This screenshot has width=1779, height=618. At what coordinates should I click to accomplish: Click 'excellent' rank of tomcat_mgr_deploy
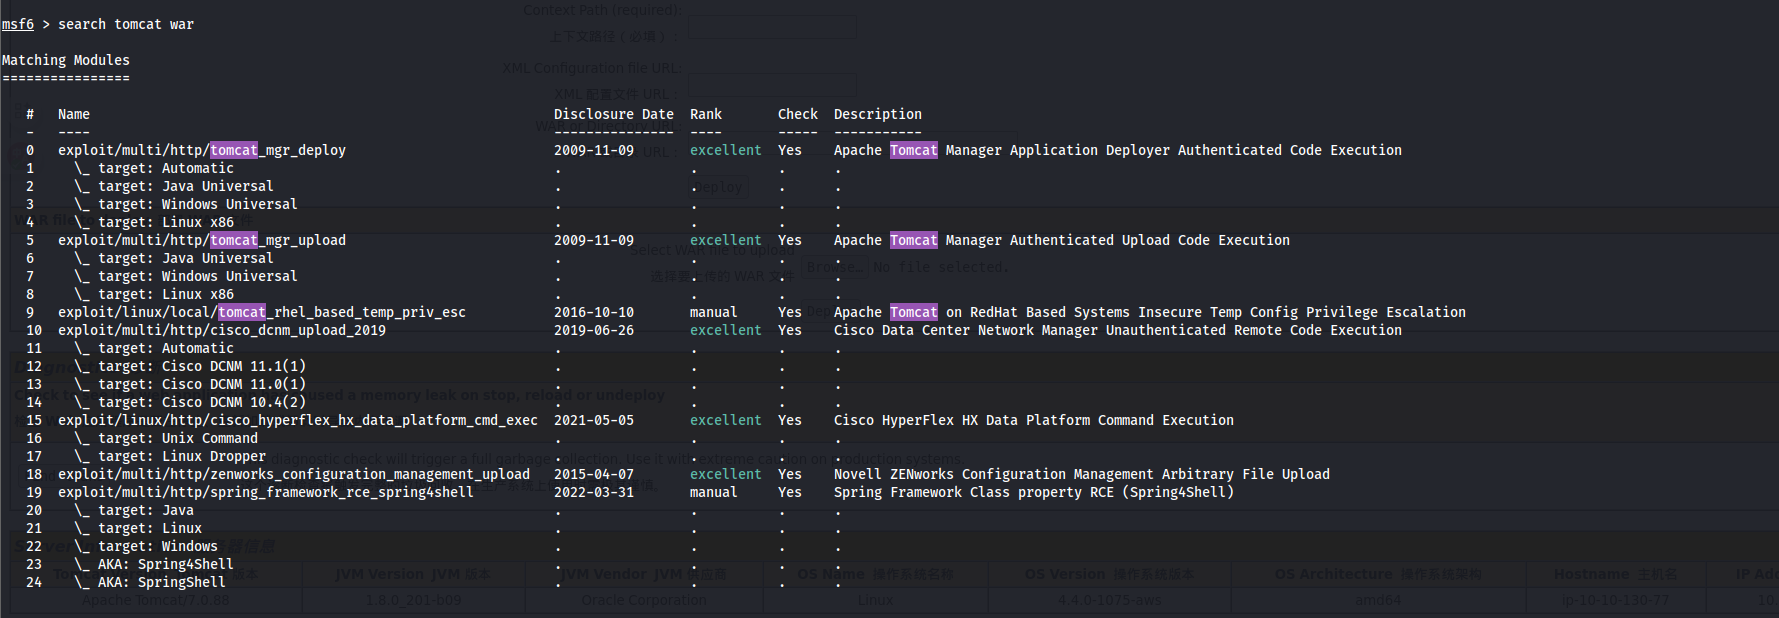coord(726,150)
